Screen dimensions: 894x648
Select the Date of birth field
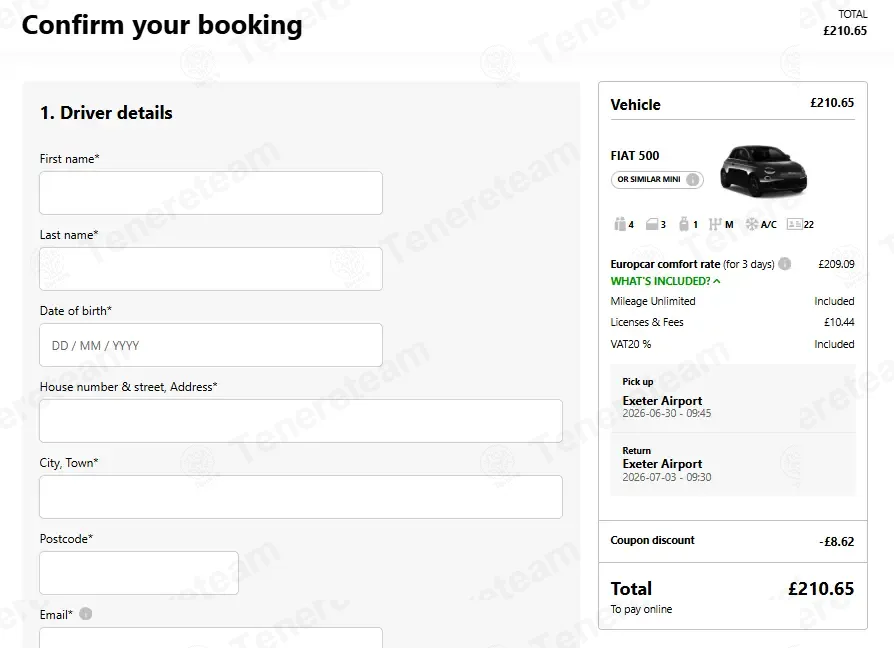coord(211,345)
